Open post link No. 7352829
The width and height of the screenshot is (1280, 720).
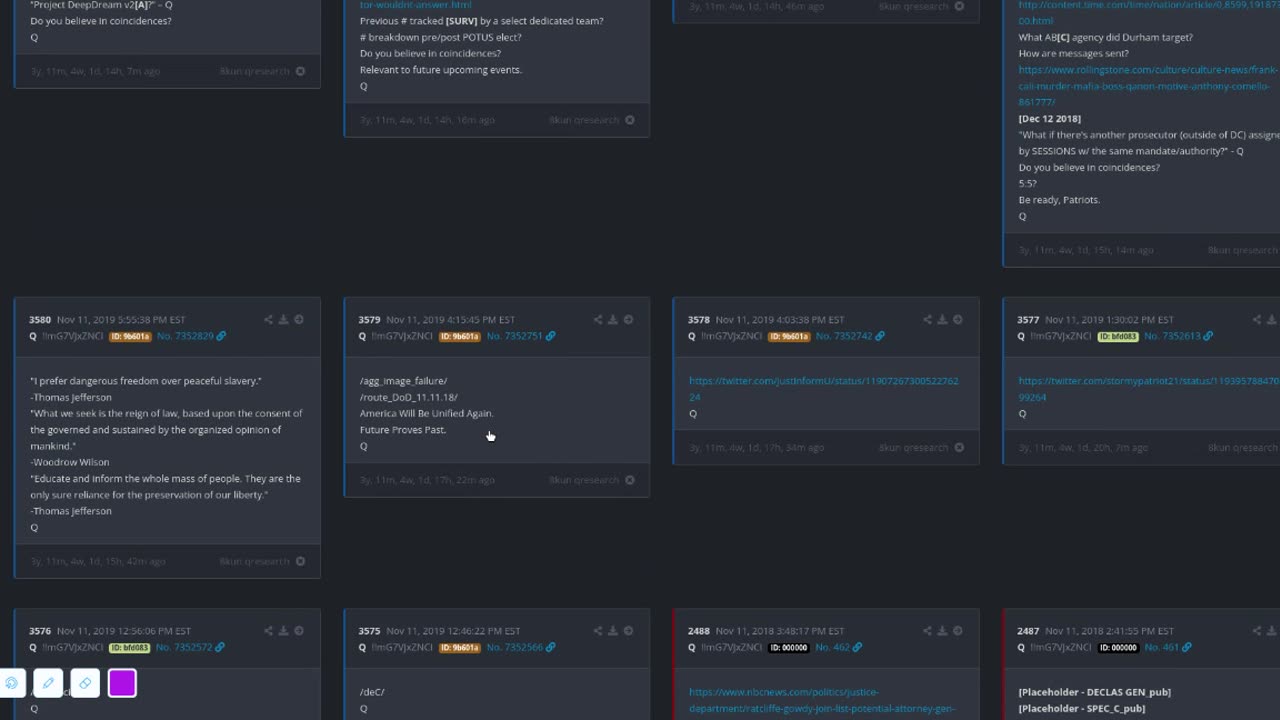pos(184,336)
